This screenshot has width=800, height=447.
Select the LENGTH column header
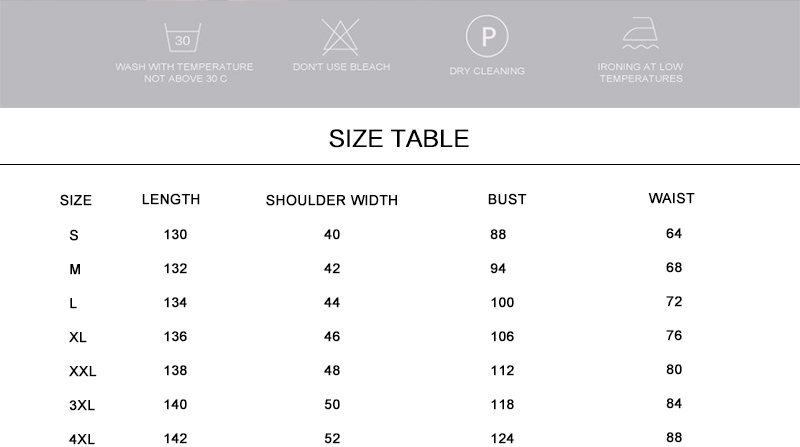[171, 199]
